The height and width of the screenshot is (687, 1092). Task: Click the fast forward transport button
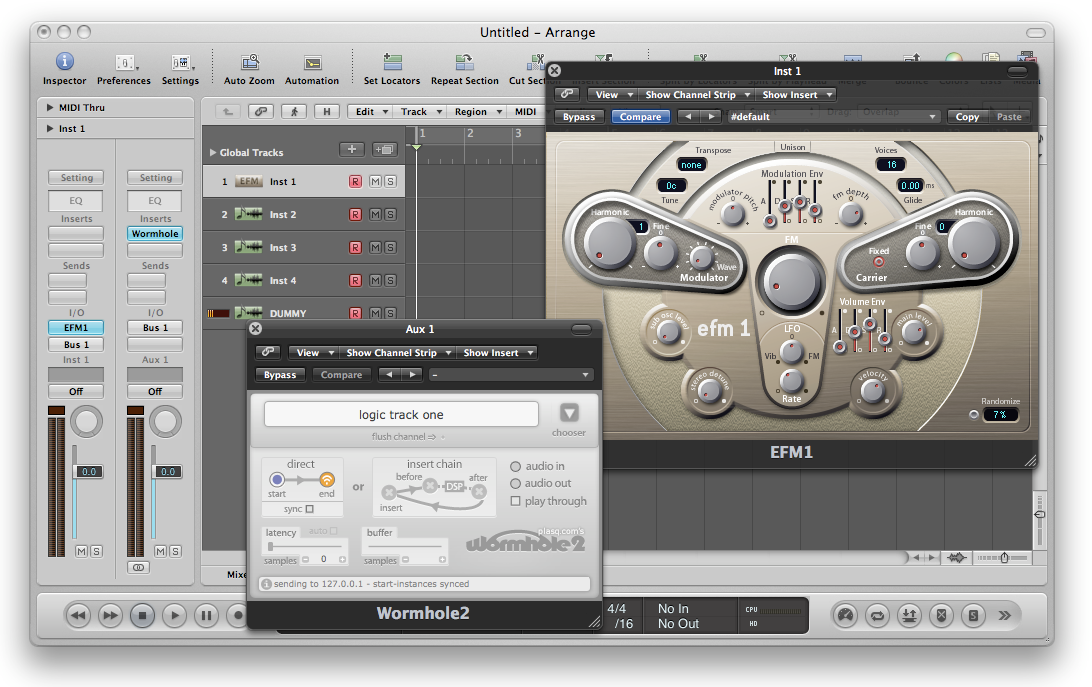pos(111,615)
